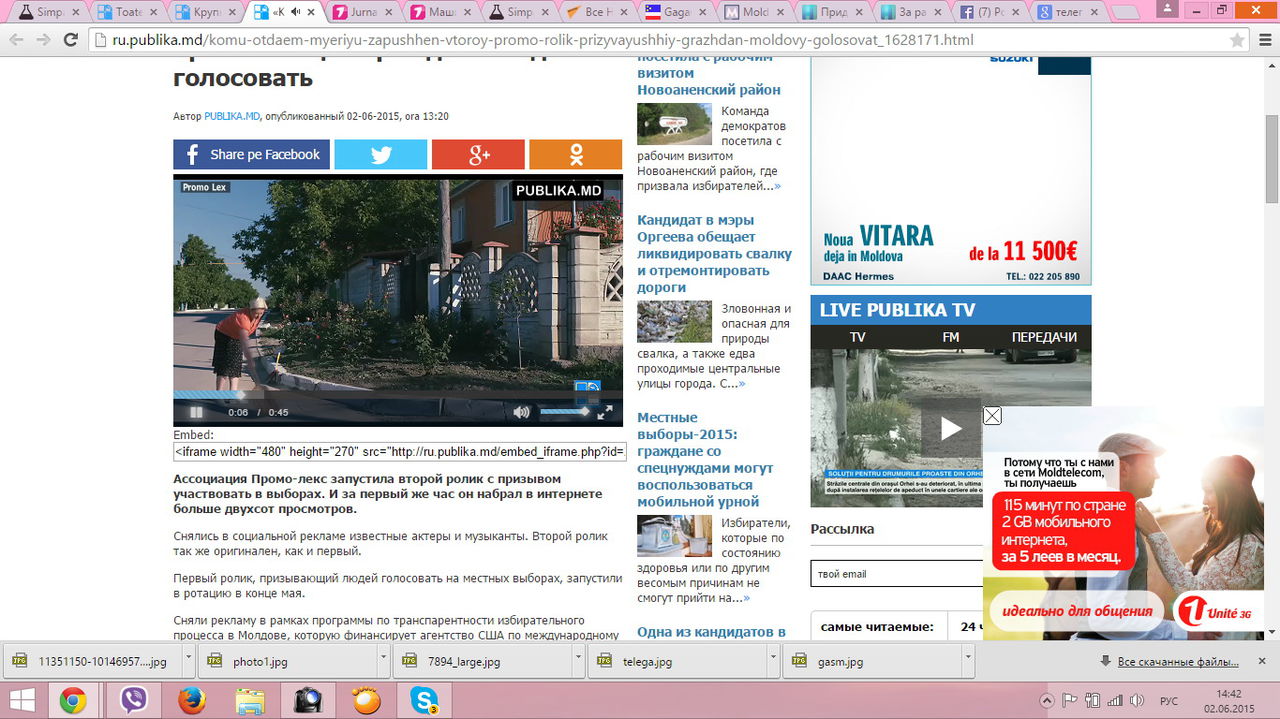Image resolution: width=1280 pixels, height=719 pixels.
Task: Switch to Gagauz browser tab
Action: pyautogui.click(x=675, y=12)
